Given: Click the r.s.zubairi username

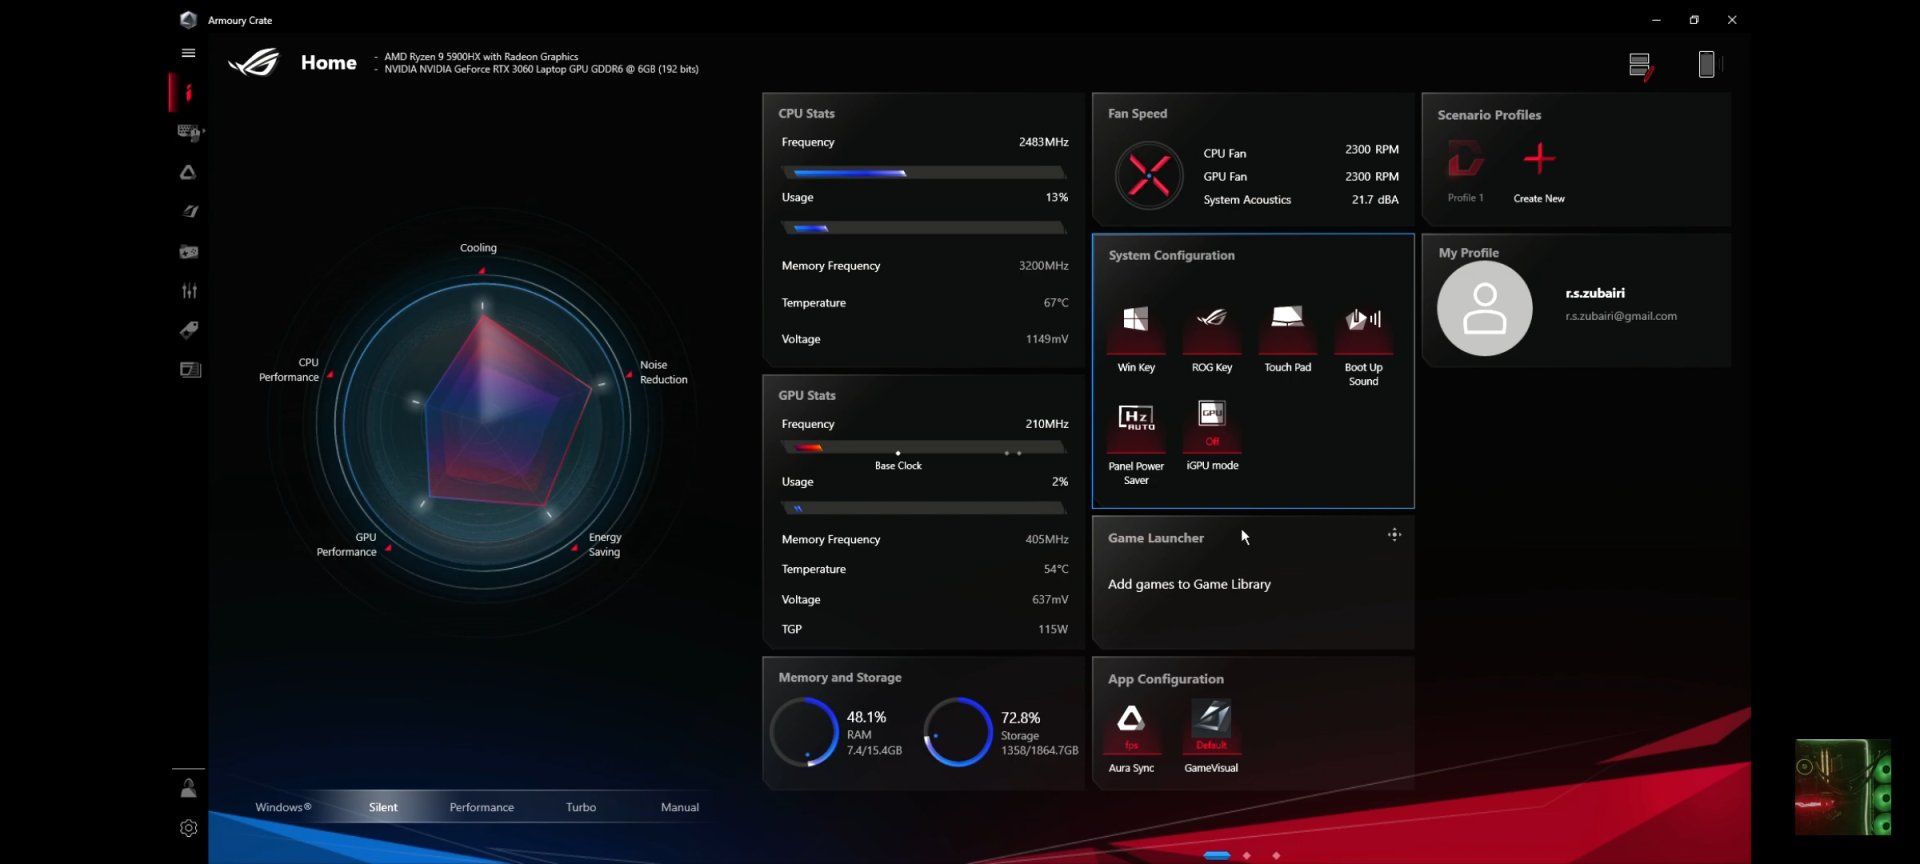Looking at the screenshot, I should 1595,293.
